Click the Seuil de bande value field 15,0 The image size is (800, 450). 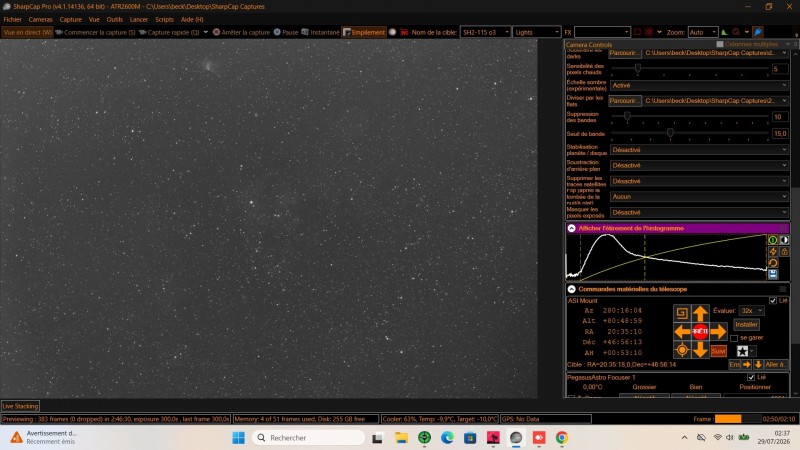pos(780,134)
